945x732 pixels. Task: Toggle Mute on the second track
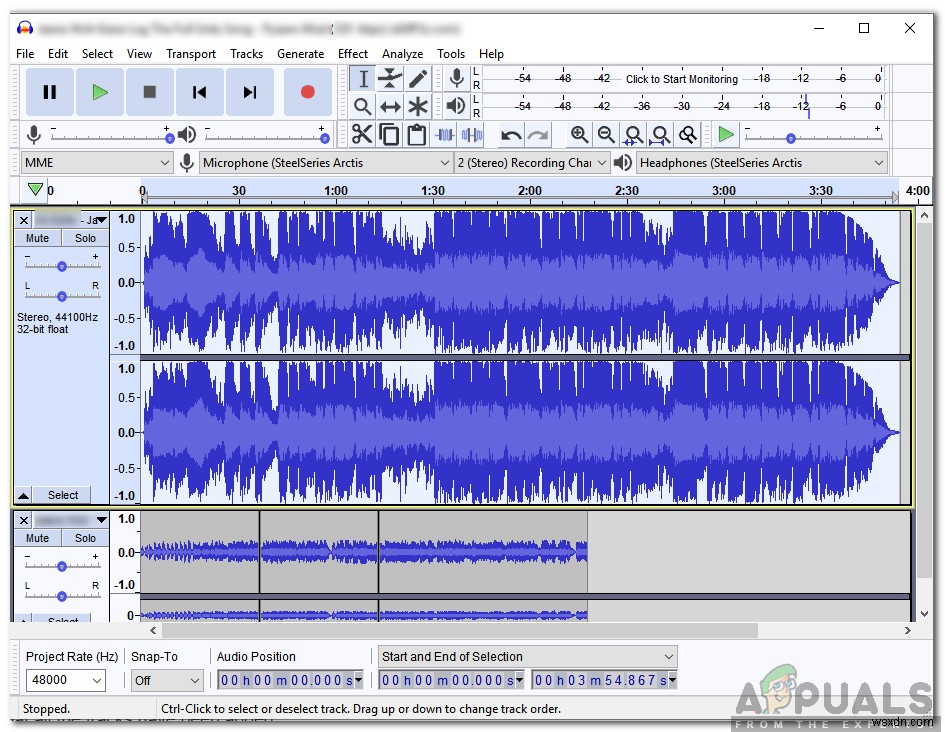(x=37, y=538)
